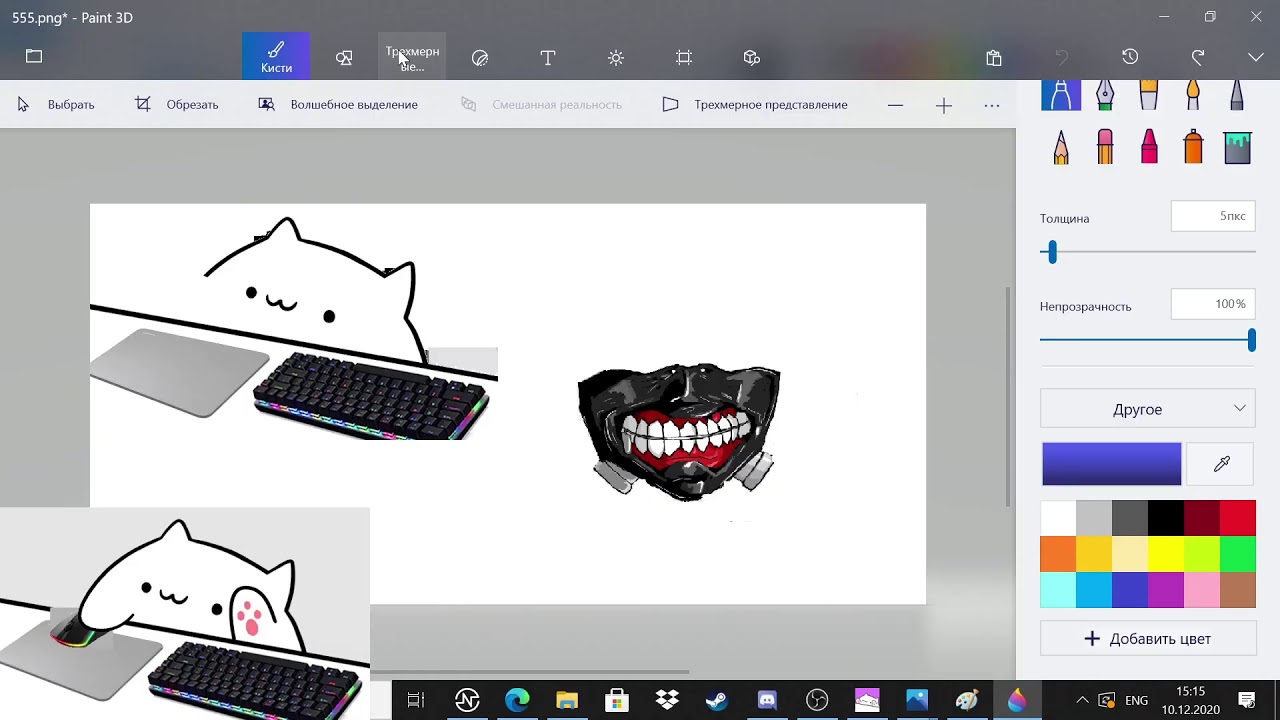The width and height of the screenshot is (1280, 720).
Task: Open the current blue color preview
Action: pos(1111,464)
